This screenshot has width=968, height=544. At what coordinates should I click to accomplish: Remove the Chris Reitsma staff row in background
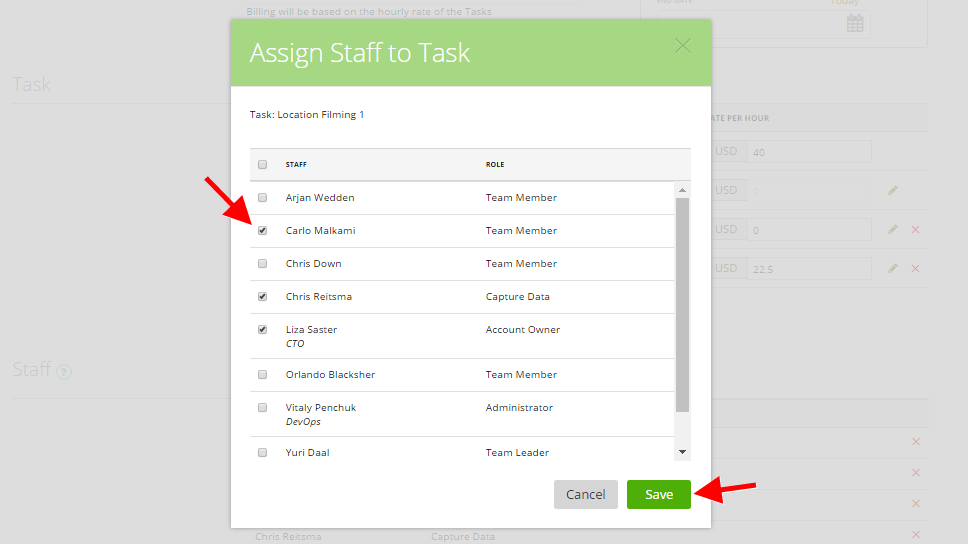coord(916,535)
